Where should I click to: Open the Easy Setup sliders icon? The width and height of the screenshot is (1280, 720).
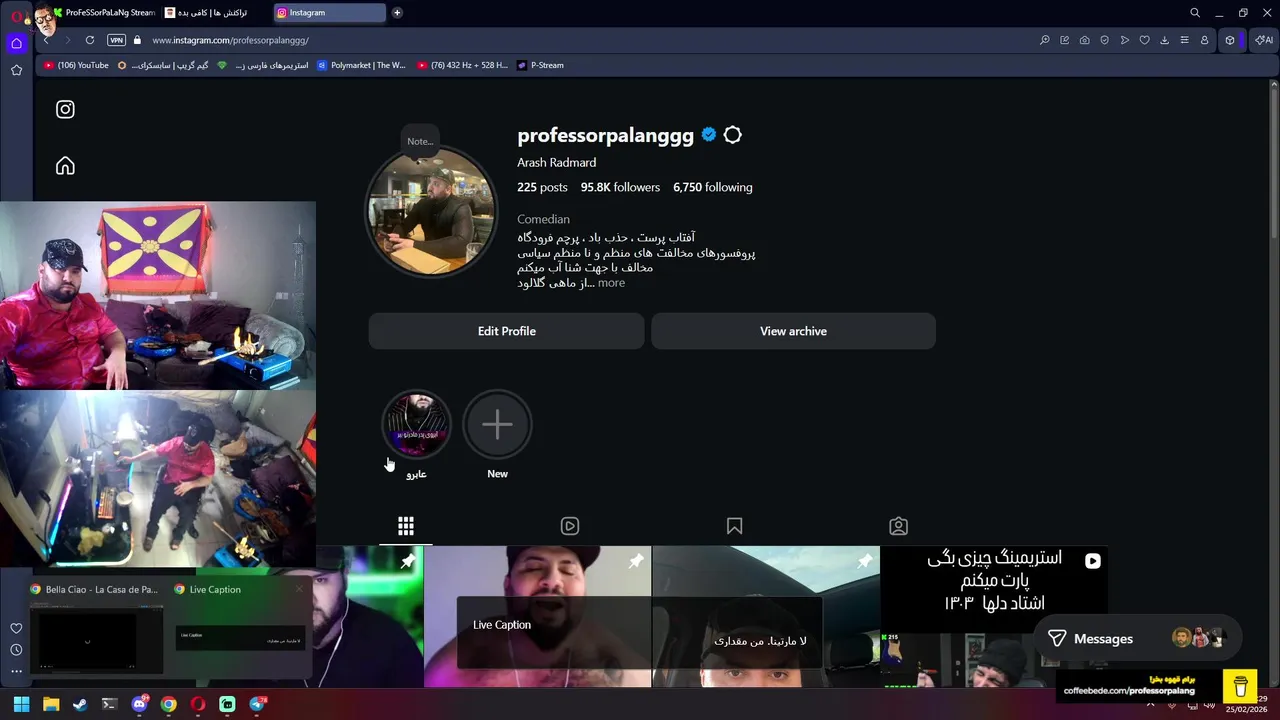coord(1185,40)
